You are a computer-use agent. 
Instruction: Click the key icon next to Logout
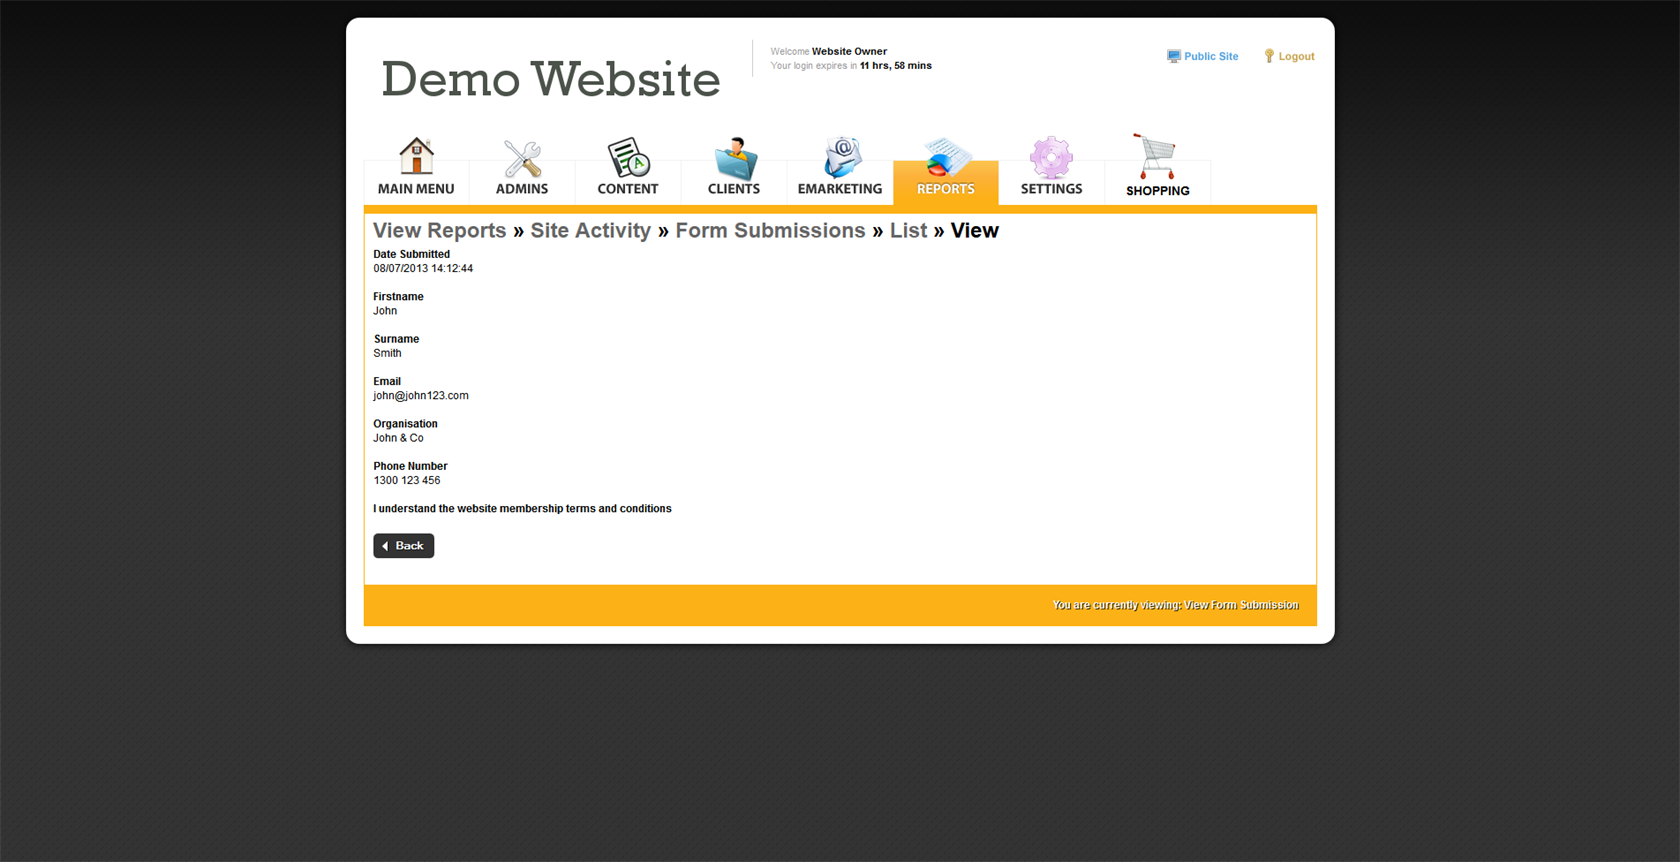[x=1269, y=57]
